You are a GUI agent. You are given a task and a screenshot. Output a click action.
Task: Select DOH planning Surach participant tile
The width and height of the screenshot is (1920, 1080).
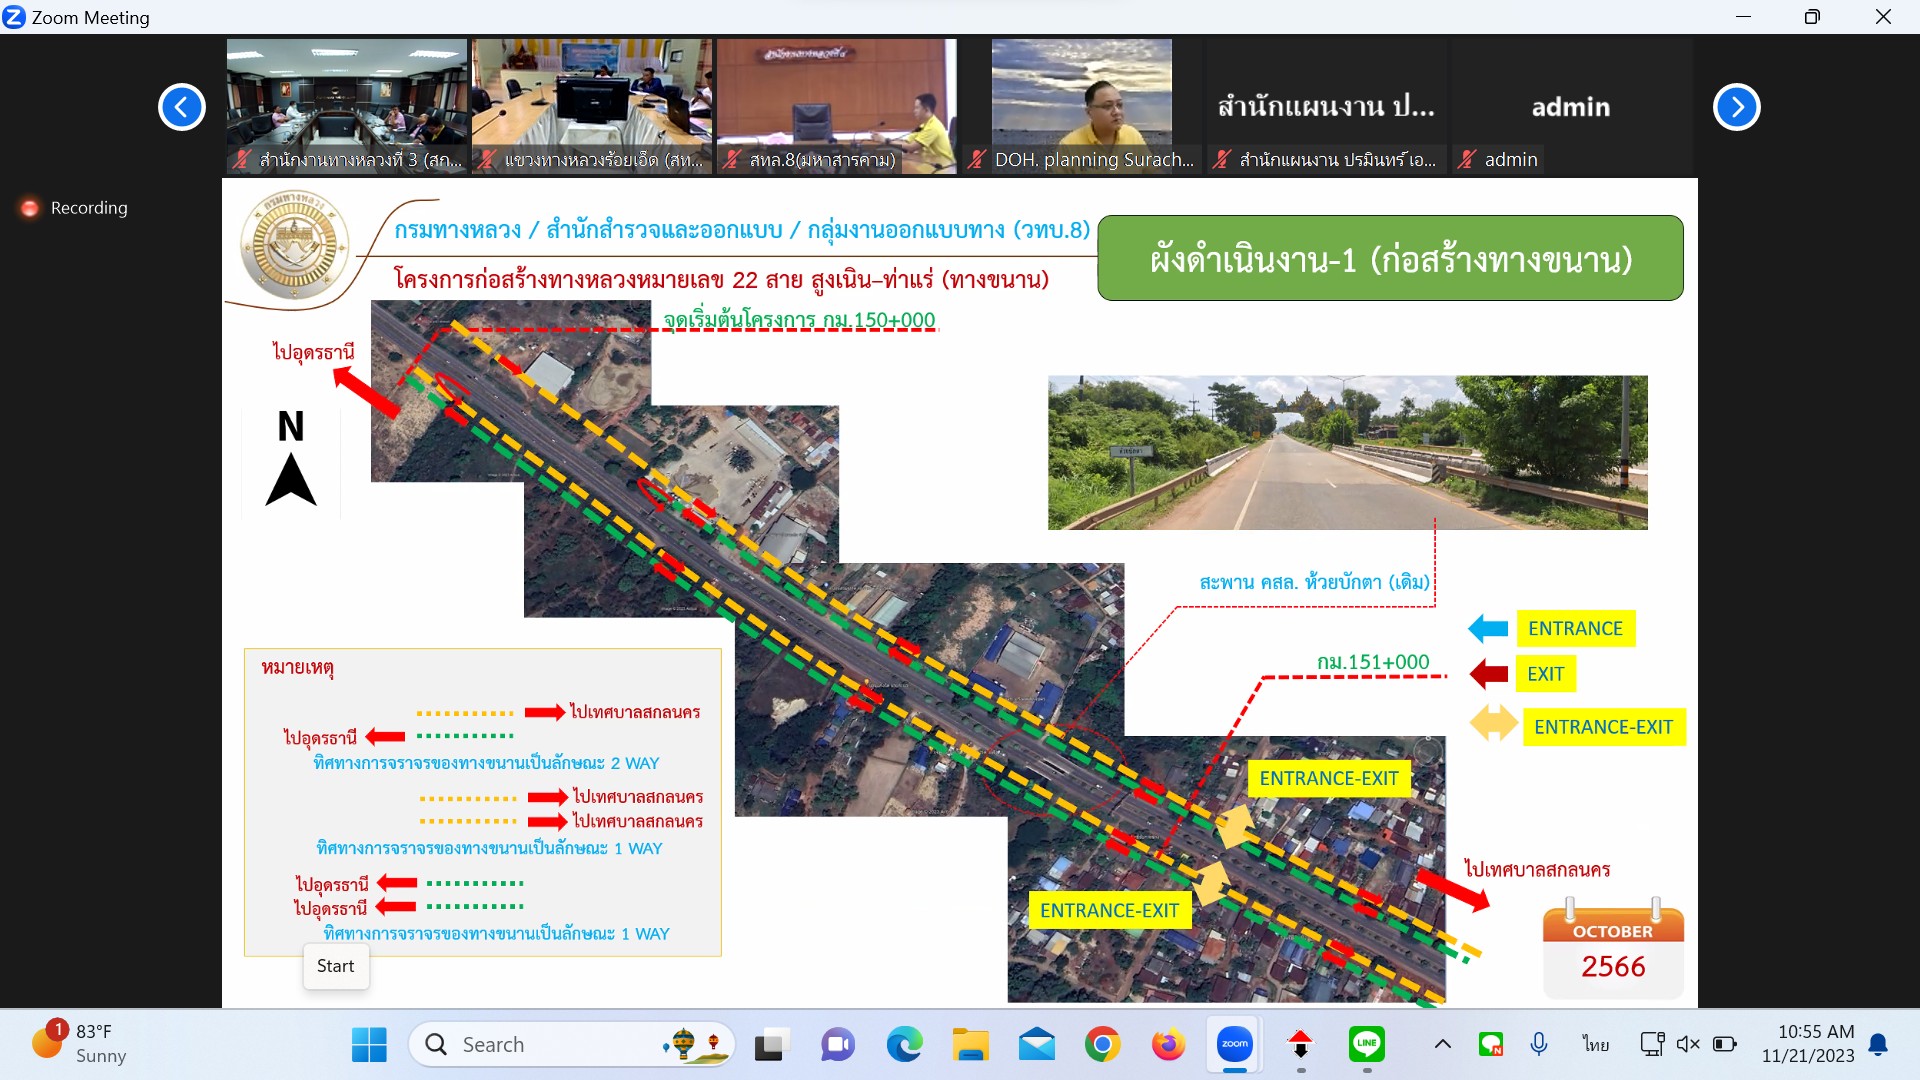point(1082,107)
